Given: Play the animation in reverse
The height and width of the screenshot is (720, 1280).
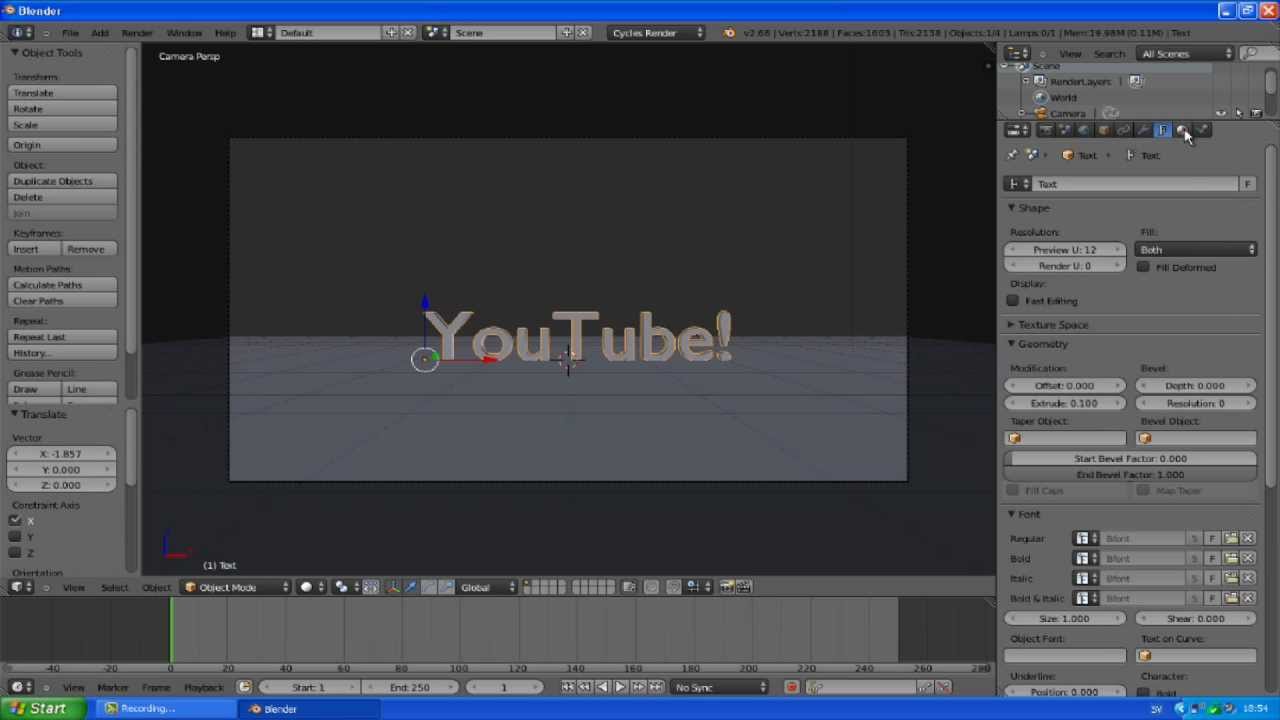Looking at the screenshot, I should (602, 687).
